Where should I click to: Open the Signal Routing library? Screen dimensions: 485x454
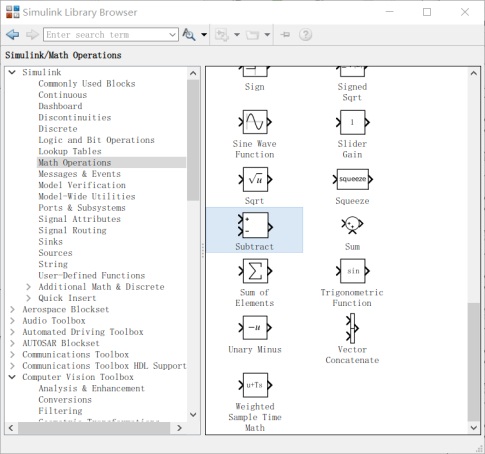pyautogui.click(x=72, y=230)
